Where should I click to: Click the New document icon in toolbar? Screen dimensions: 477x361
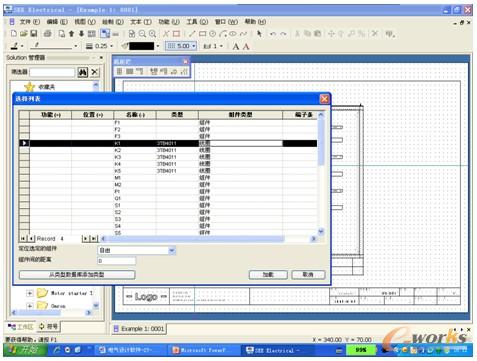(x=14, y=34)
